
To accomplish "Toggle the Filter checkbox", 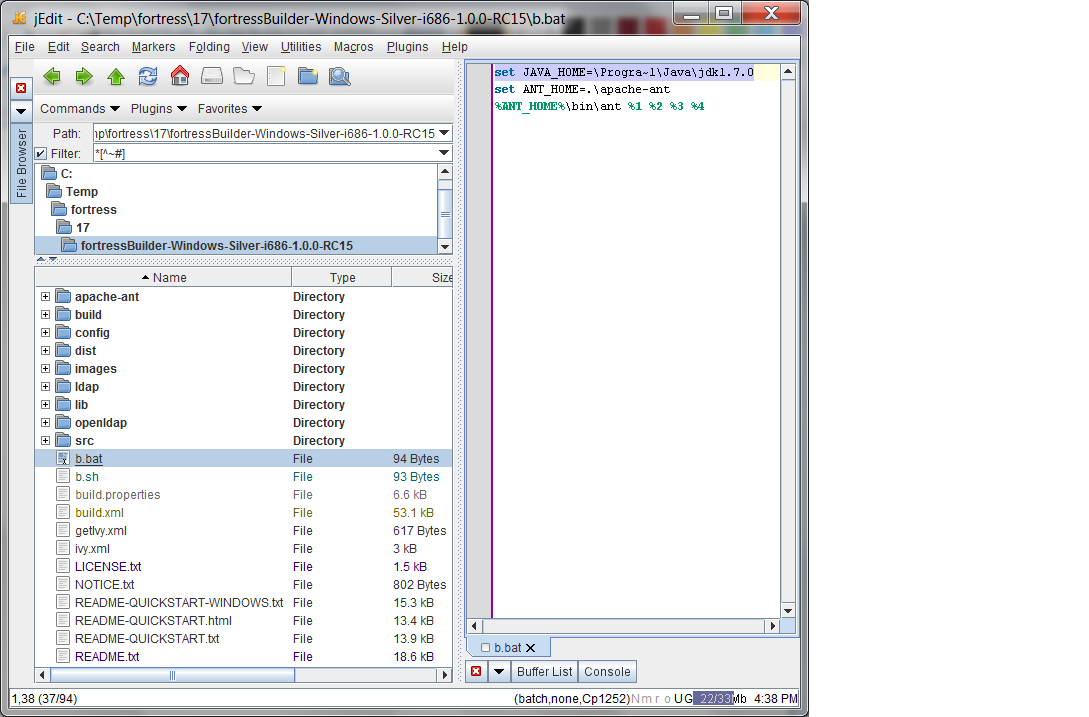I will (41, 153).
